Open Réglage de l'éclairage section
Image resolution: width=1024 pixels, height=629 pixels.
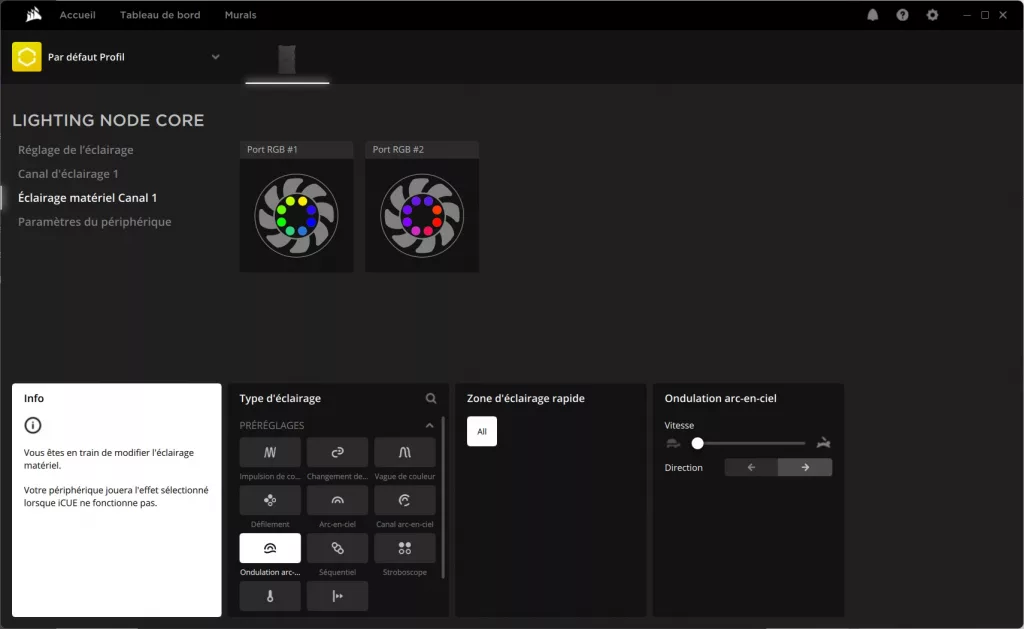point(76,150)
